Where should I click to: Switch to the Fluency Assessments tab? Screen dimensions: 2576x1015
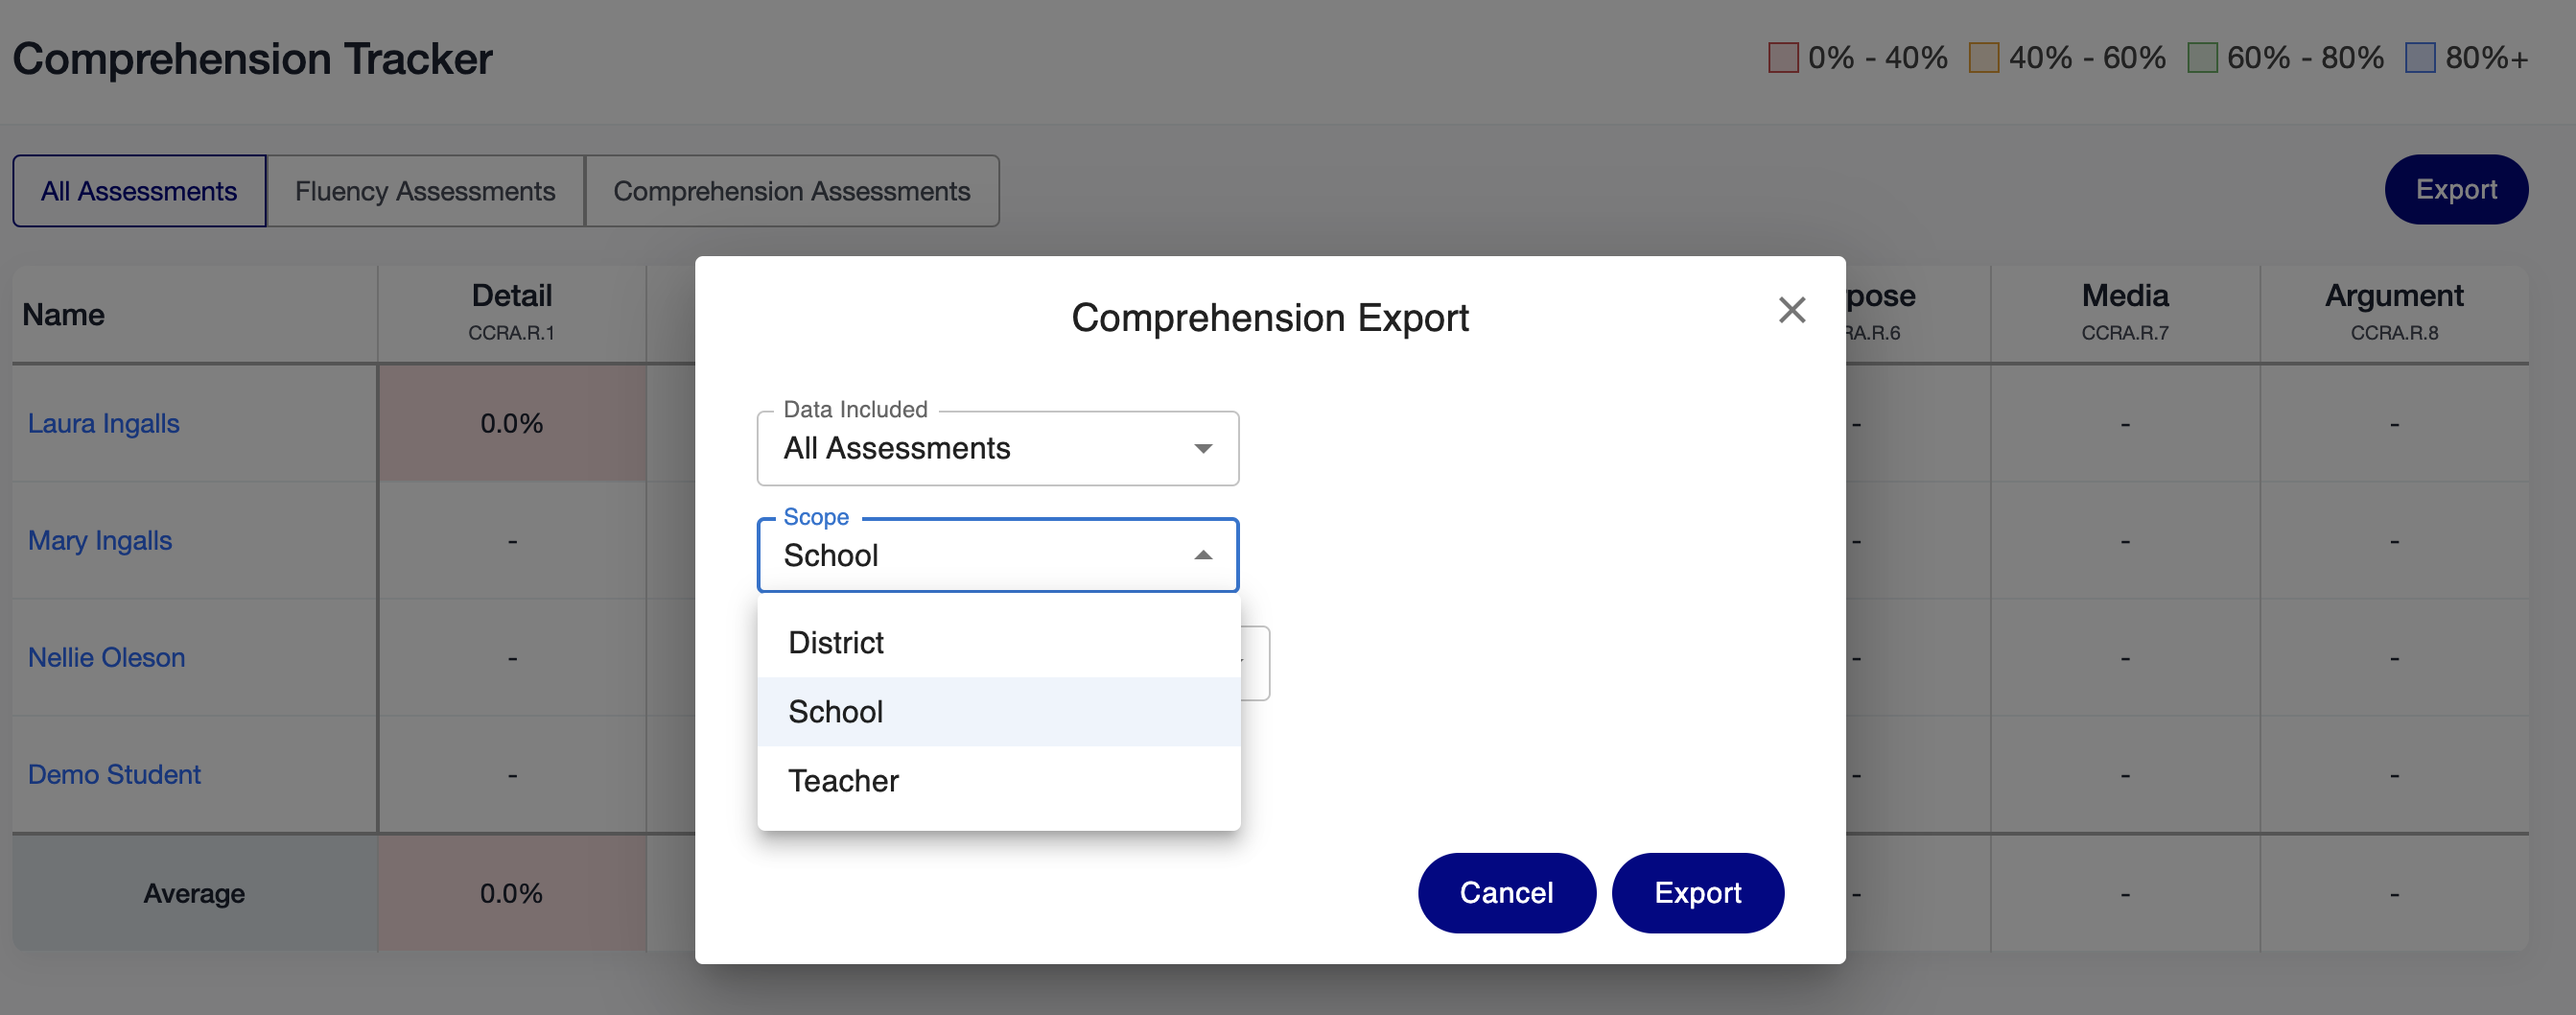point(425,191)
